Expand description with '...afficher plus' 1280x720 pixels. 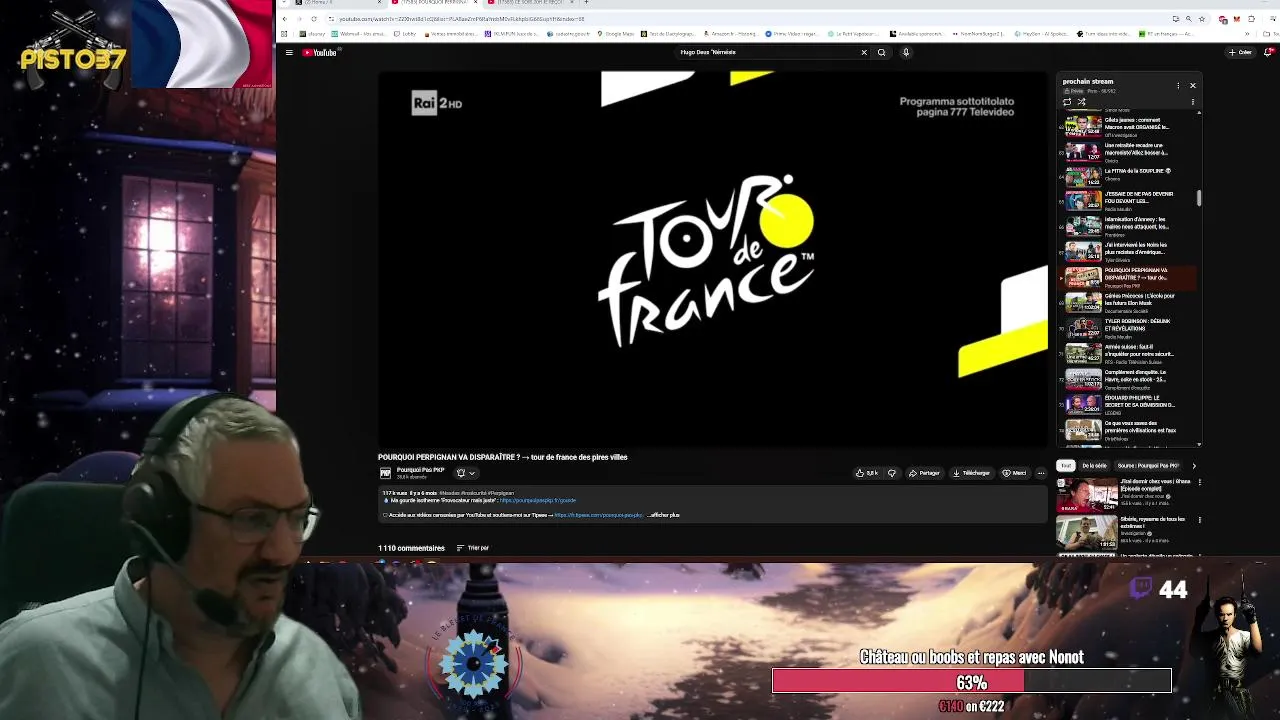(x=664, y=515)
